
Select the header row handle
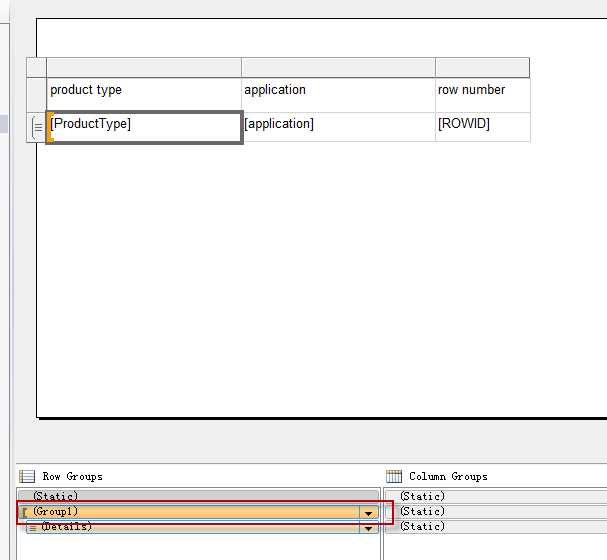(x=36, y=95)
